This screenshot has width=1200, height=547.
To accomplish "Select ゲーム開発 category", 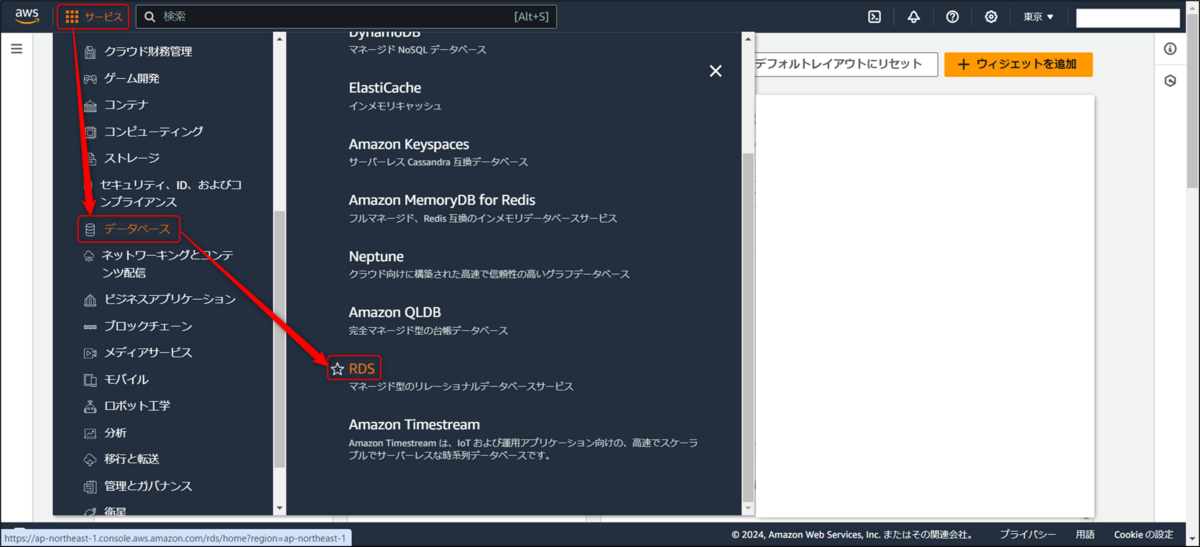I will (x=132, y=78).
